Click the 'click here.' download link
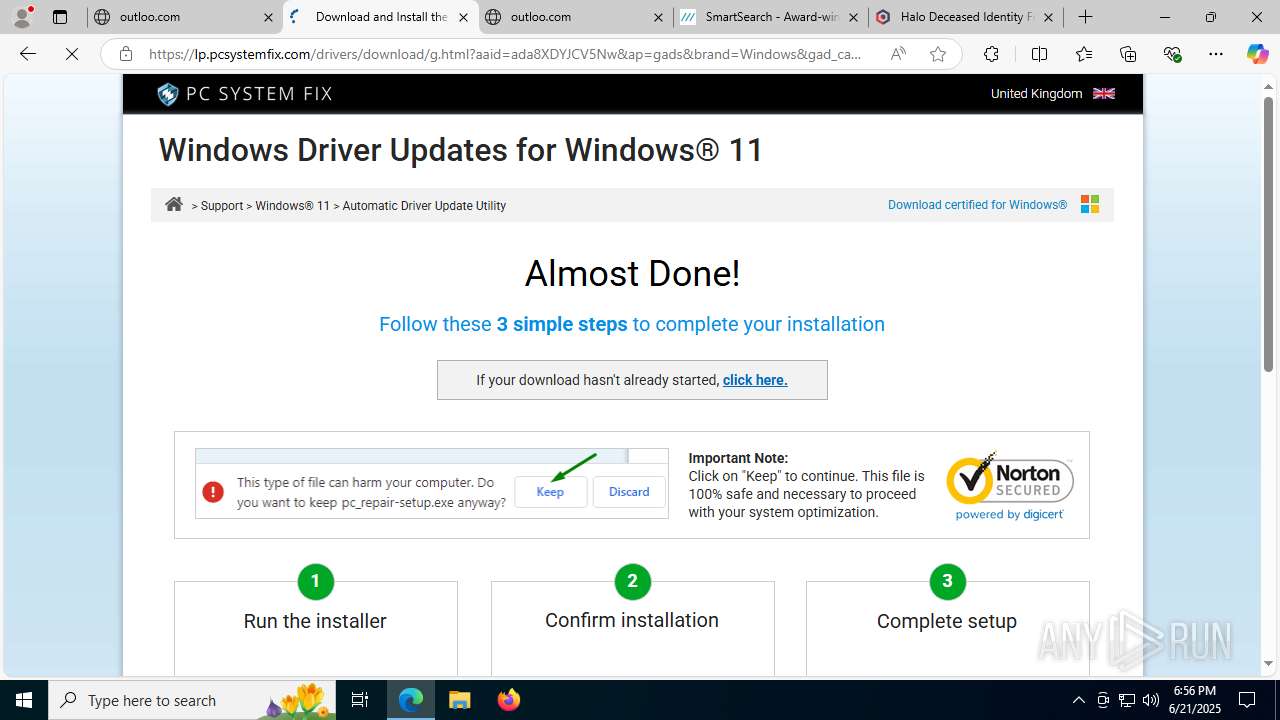Screen dimensions: 1280x720 (x=755, y=380)
